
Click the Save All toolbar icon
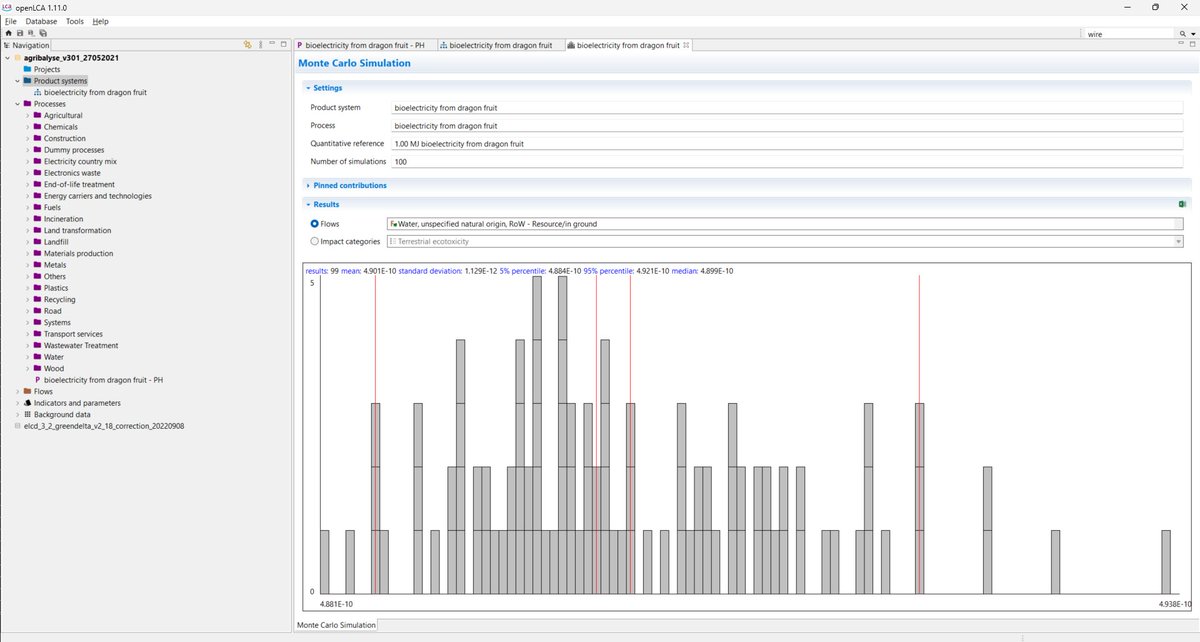tap(41, 33)
